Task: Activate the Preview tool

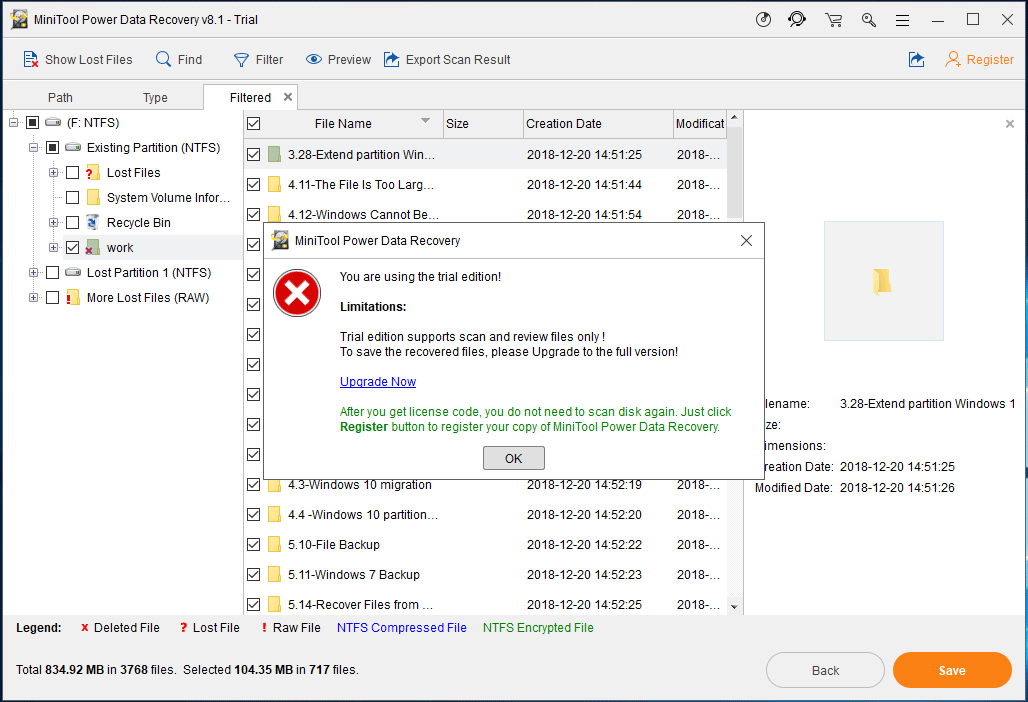Action: (x=337, y=59)
